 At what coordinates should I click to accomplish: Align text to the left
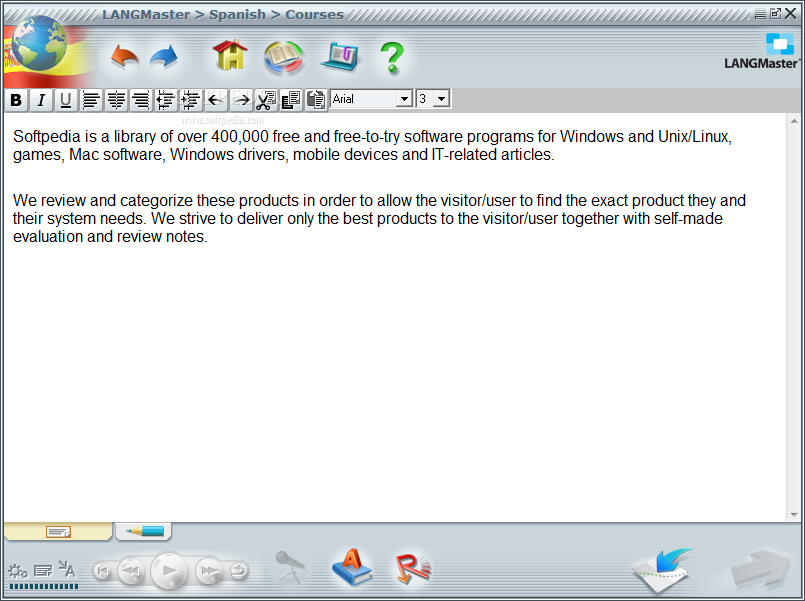pos(91,100)
